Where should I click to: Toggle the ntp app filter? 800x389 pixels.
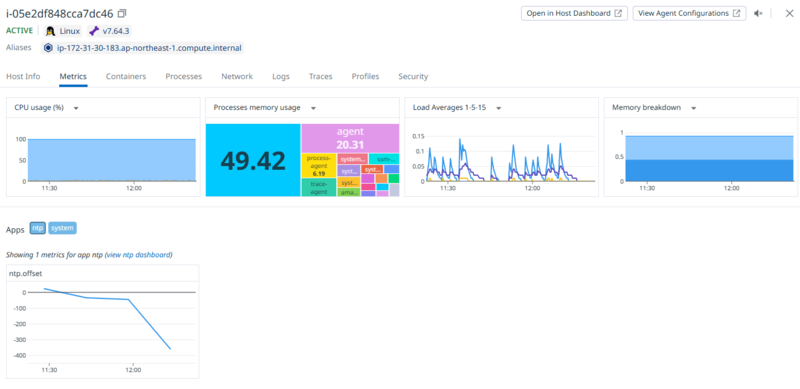[38, 228]
